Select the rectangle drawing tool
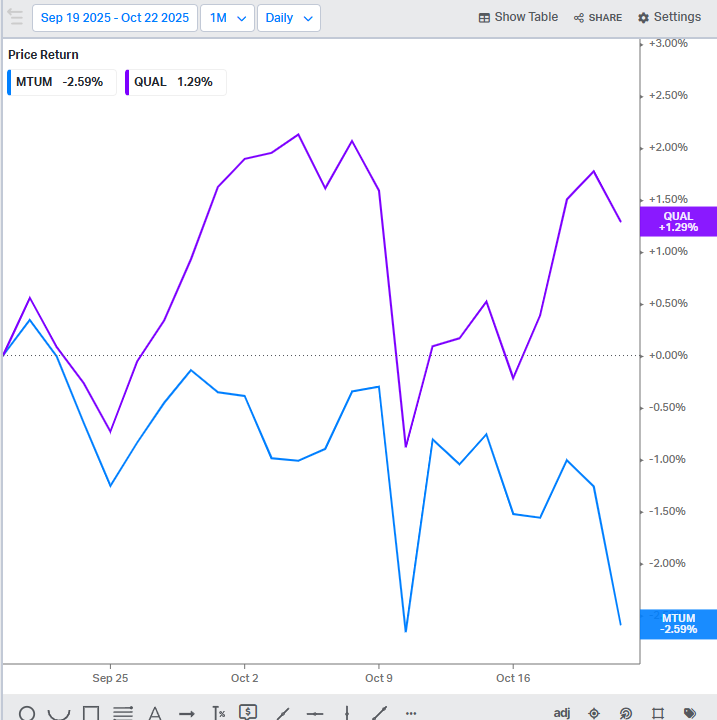 point(91,714)
